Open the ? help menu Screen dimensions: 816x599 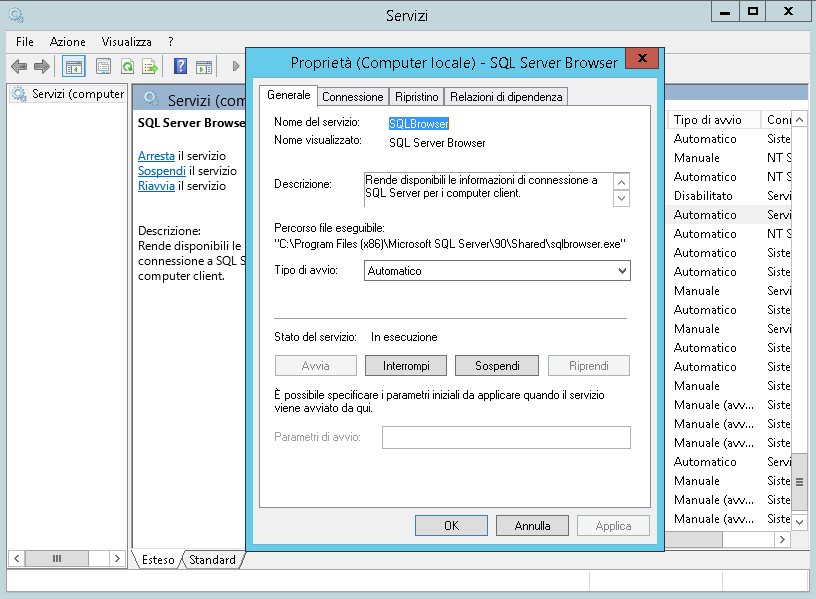coord(171,42)
